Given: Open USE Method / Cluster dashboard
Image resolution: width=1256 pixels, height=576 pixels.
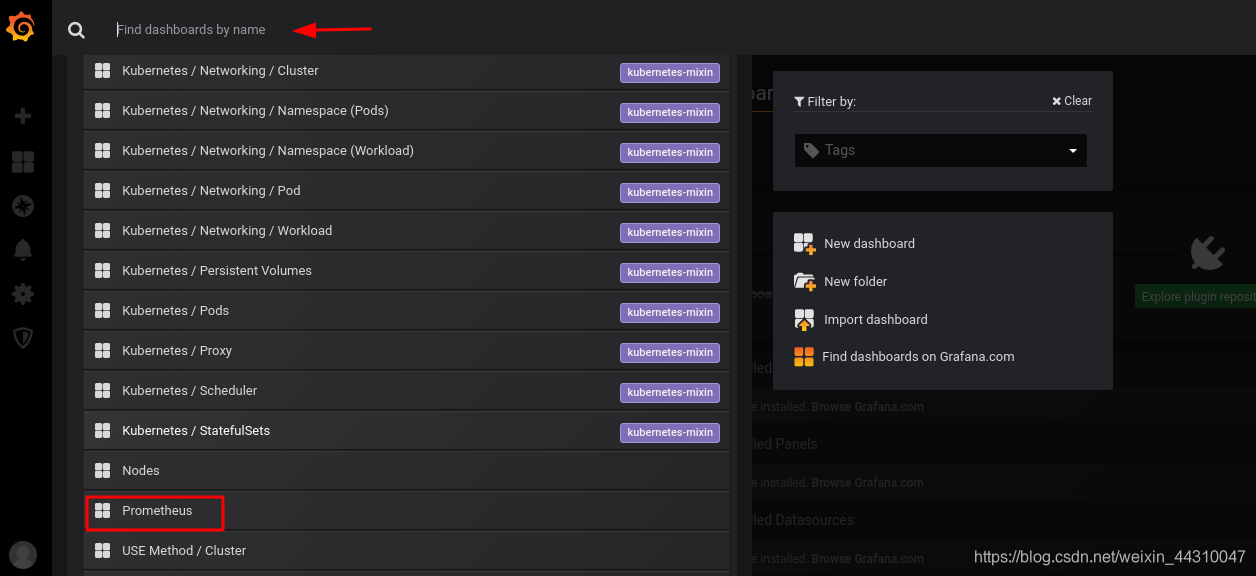Looking at the screenshot, I should 407,551.
